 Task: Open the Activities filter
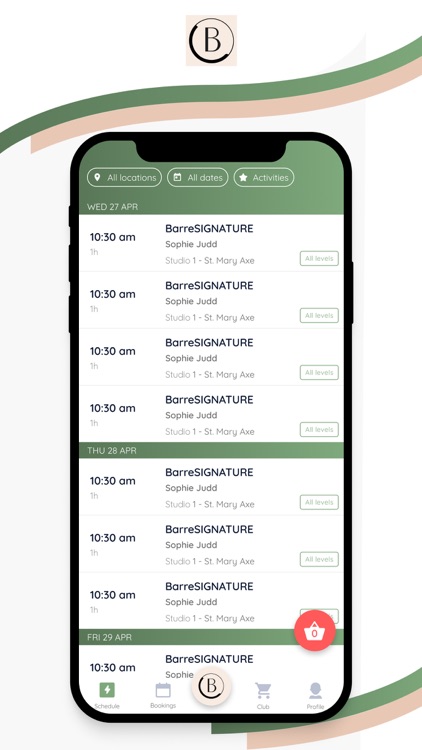(x=264, y=177)
